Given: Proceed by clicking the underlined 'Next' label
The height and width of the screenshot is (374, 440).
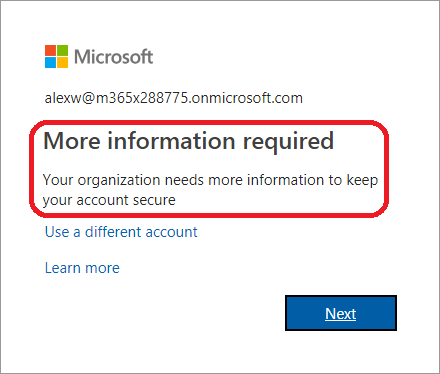Looking at the screenshot, I should [341, 314].
